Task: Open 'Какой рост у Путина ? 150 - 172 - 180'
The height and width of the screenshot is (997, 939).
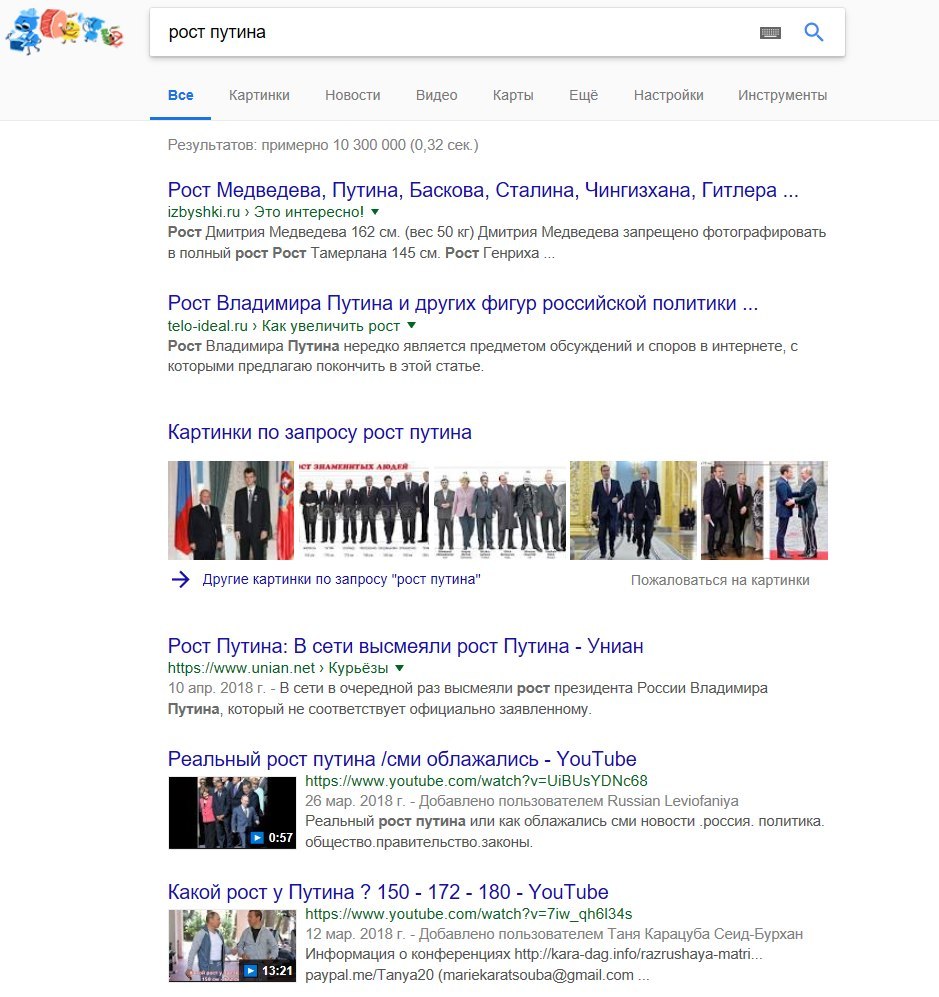Action: [x=388, y=892]
